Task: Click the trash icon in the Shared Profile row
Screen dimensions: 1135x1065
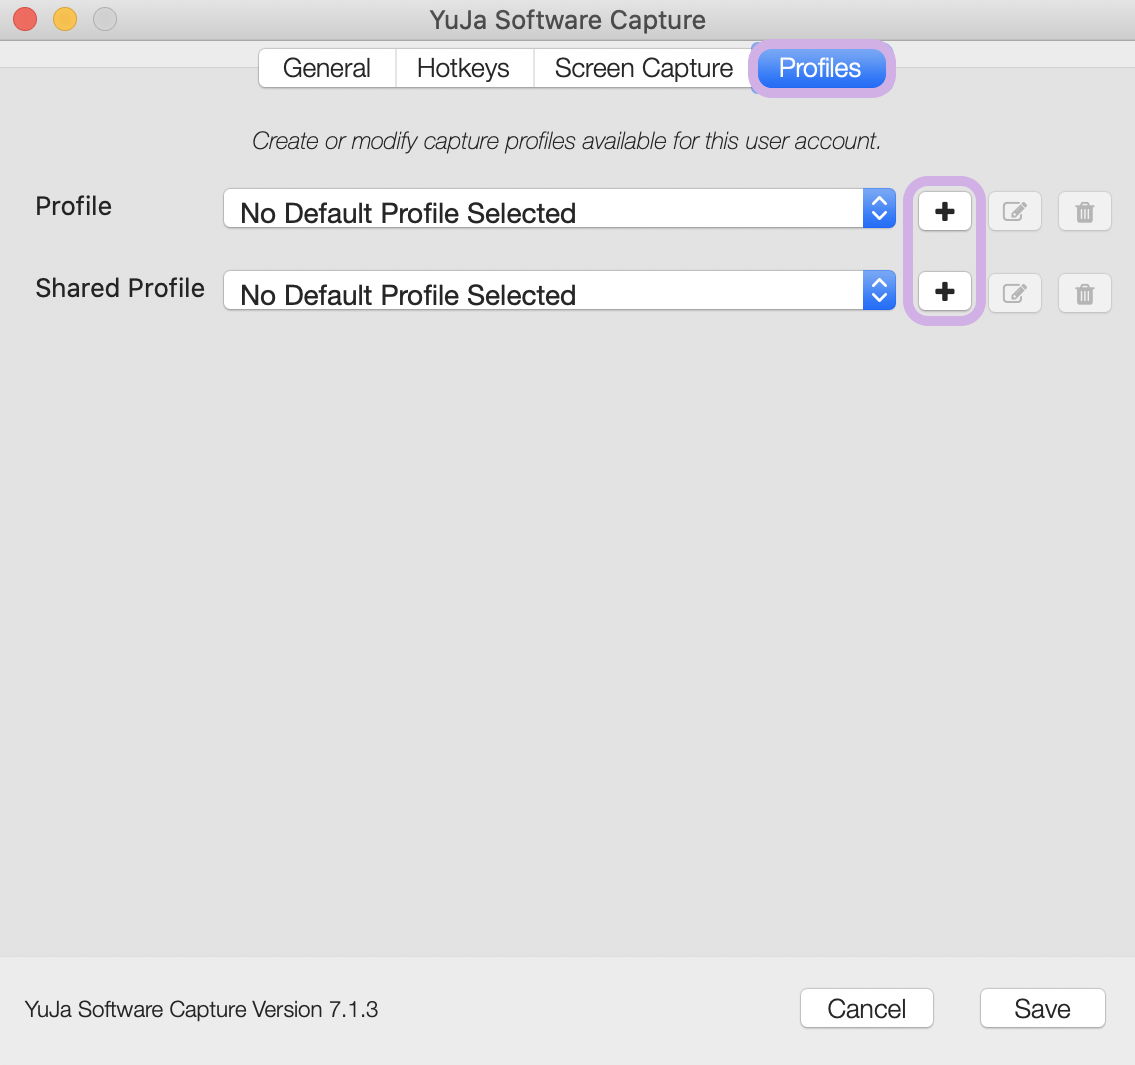Action: [x=1084, y=293]
